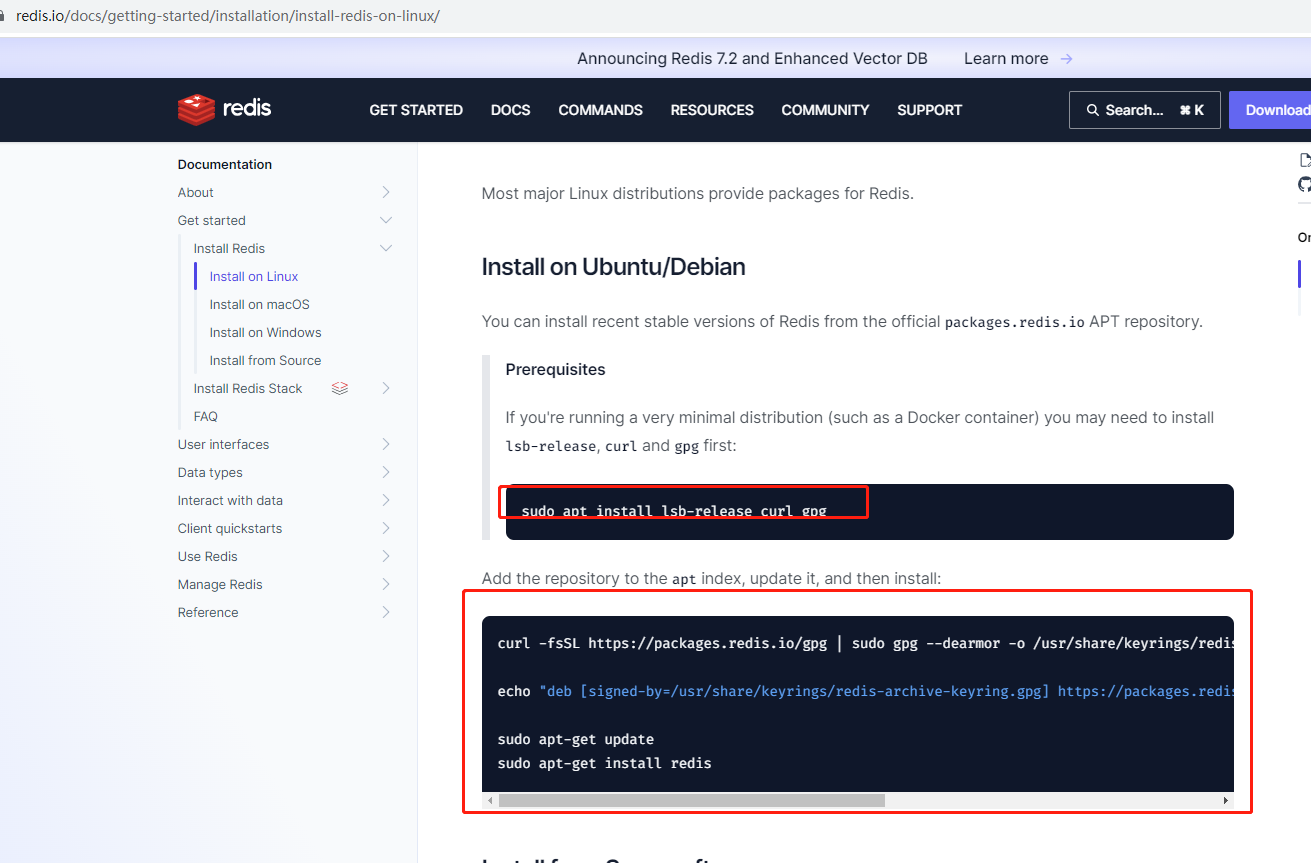Viewport: 1311px width, 863px height.
Task: Open the Get started sidebar item
Action: (x=211, y=220)
